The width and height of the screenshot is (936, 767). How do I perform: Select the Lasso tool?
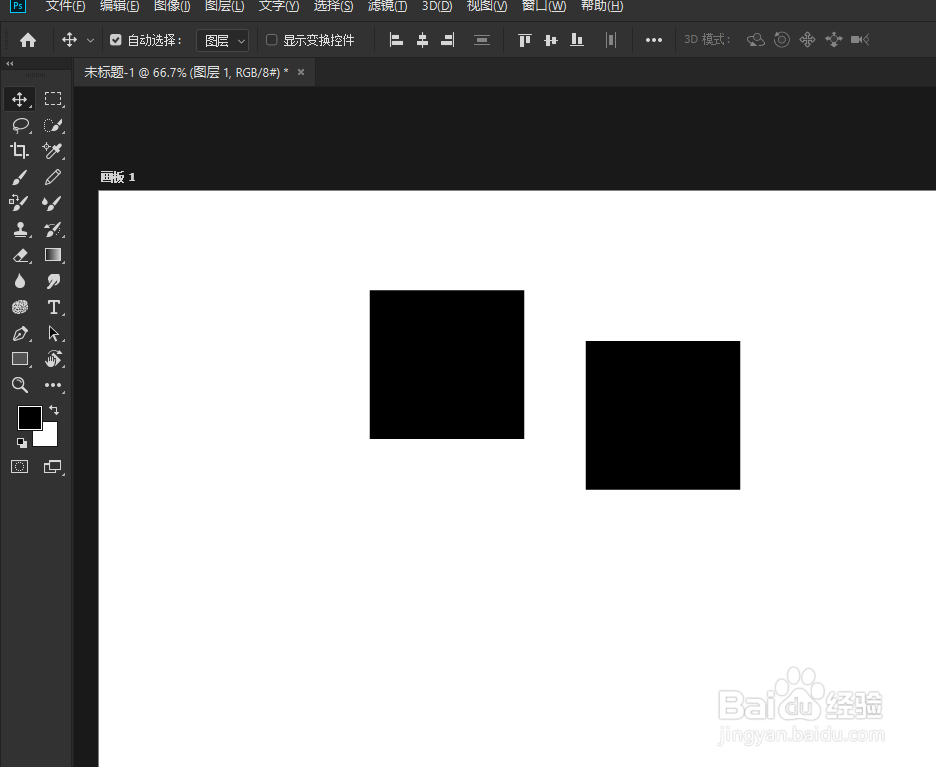(x=20, y=125)
